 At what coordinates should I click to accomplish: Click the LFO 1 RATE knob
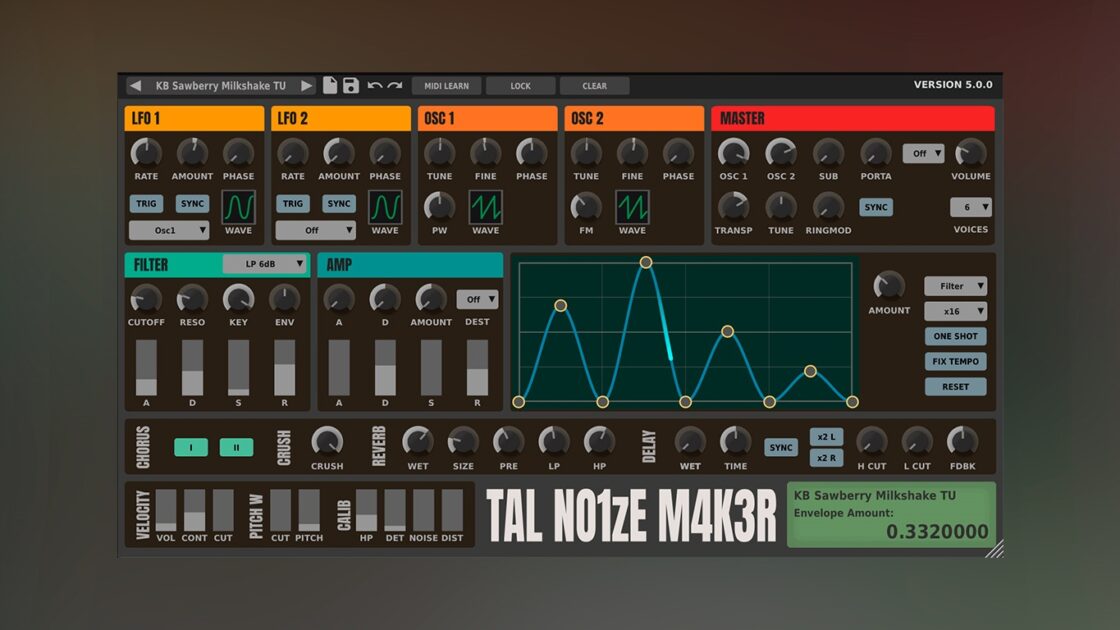(x=146, y=153)
